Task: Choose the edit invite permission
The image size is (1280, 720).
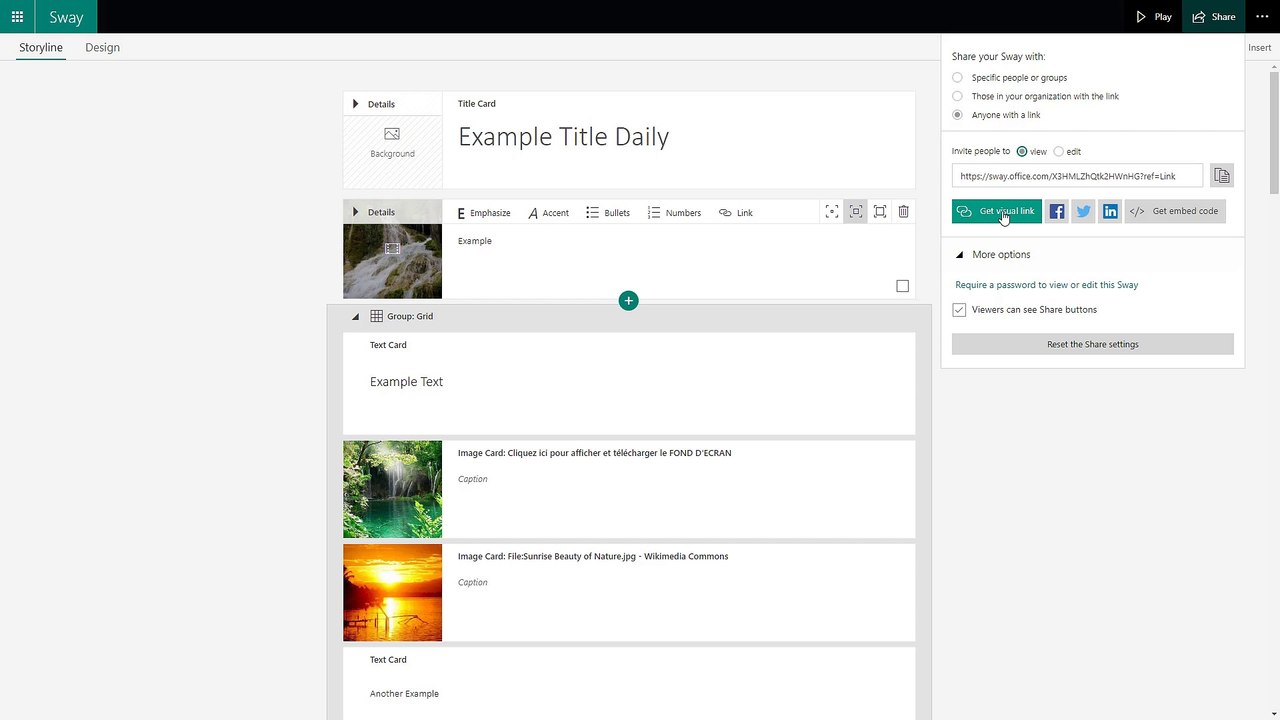Action: tap(1058, 152)
